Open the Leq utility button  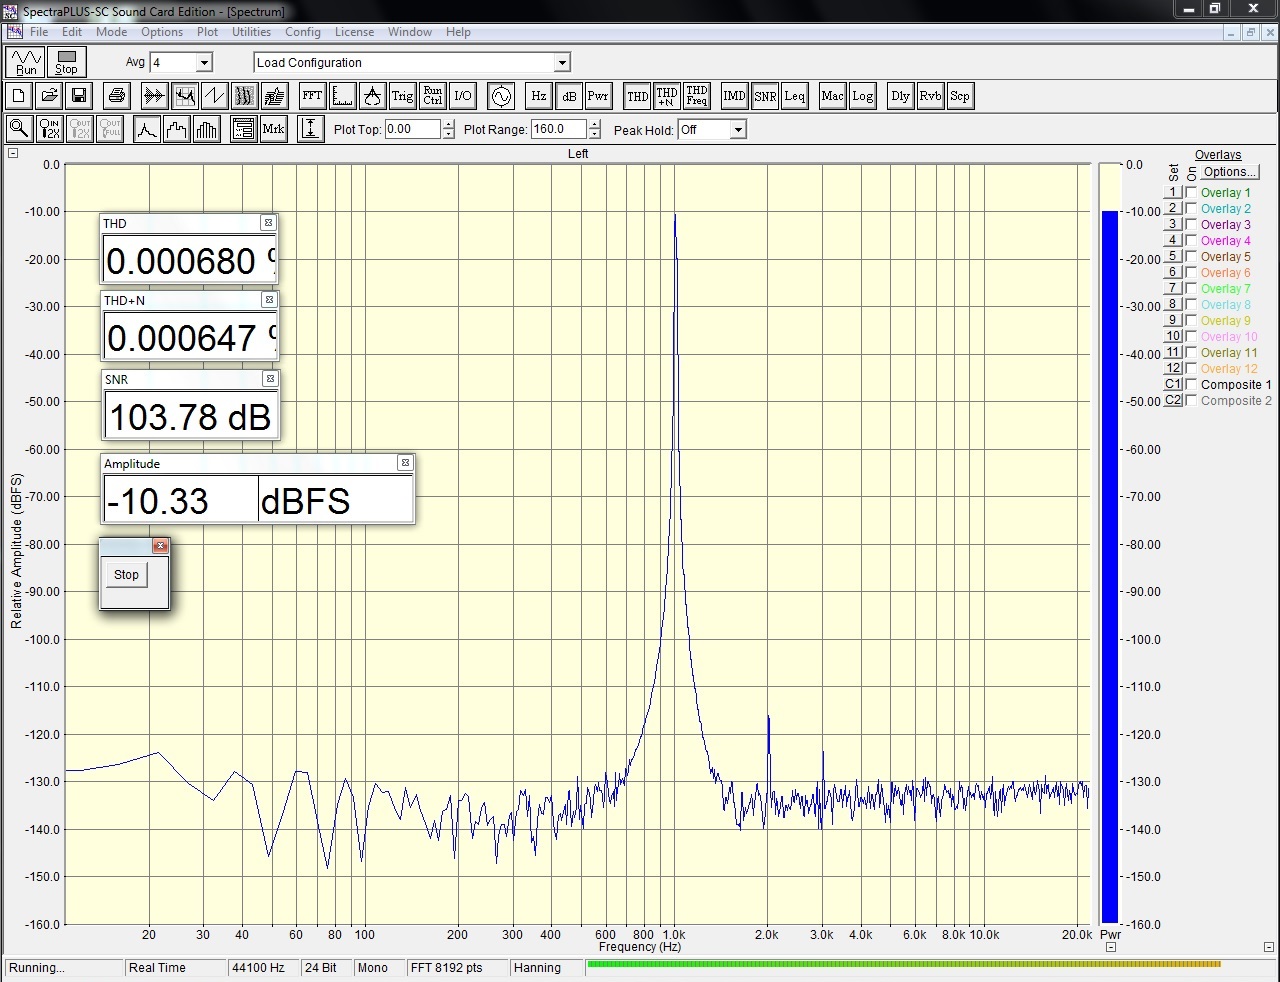pyautogui.click(x=795, y=96)
